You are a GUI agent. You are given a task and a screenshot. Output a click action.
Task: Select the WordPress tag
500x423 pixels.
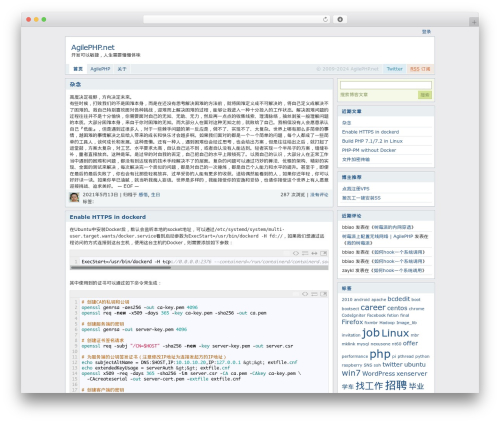pos(378,374)
